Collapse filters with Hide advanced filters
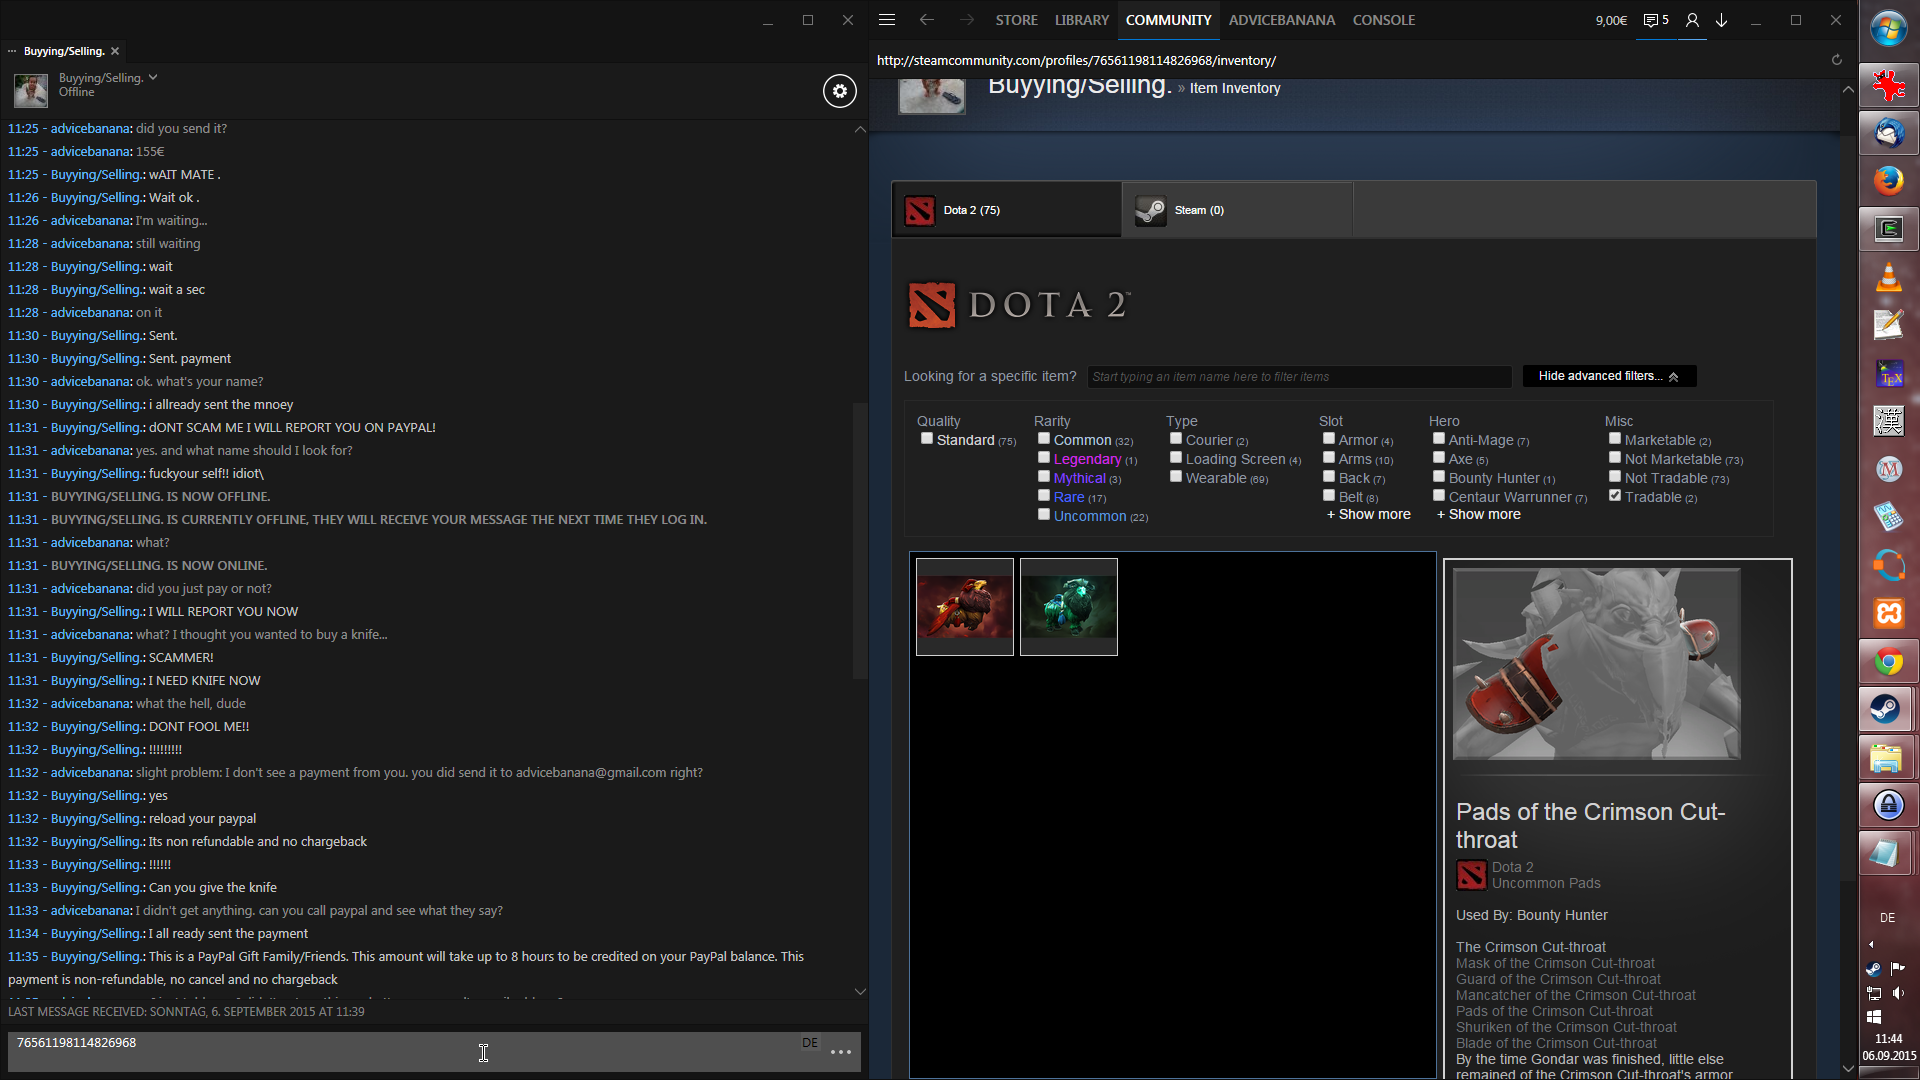 click(x=1608, y=376)
